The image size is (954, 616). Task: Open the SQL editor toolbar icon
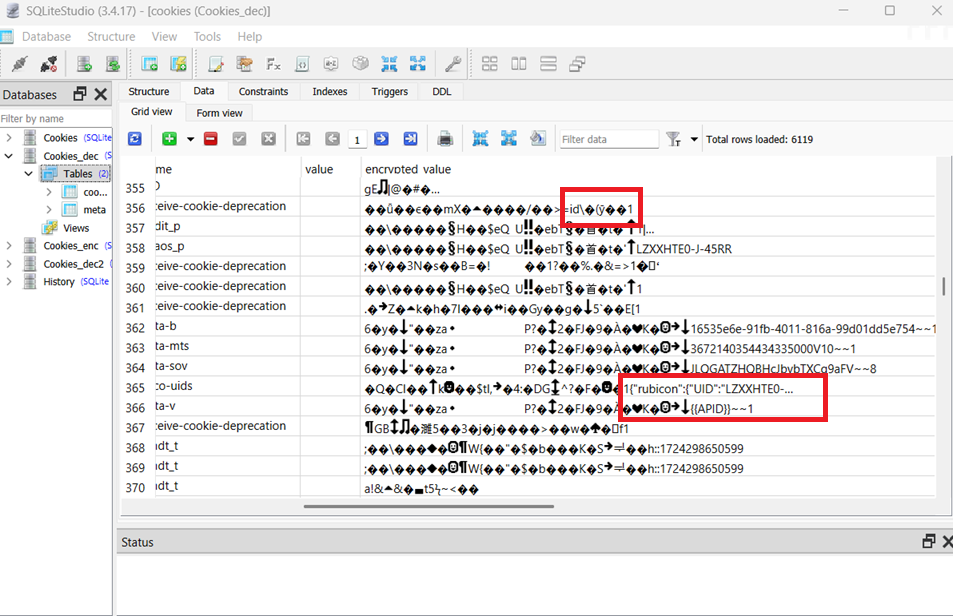[x=215, y=64]
